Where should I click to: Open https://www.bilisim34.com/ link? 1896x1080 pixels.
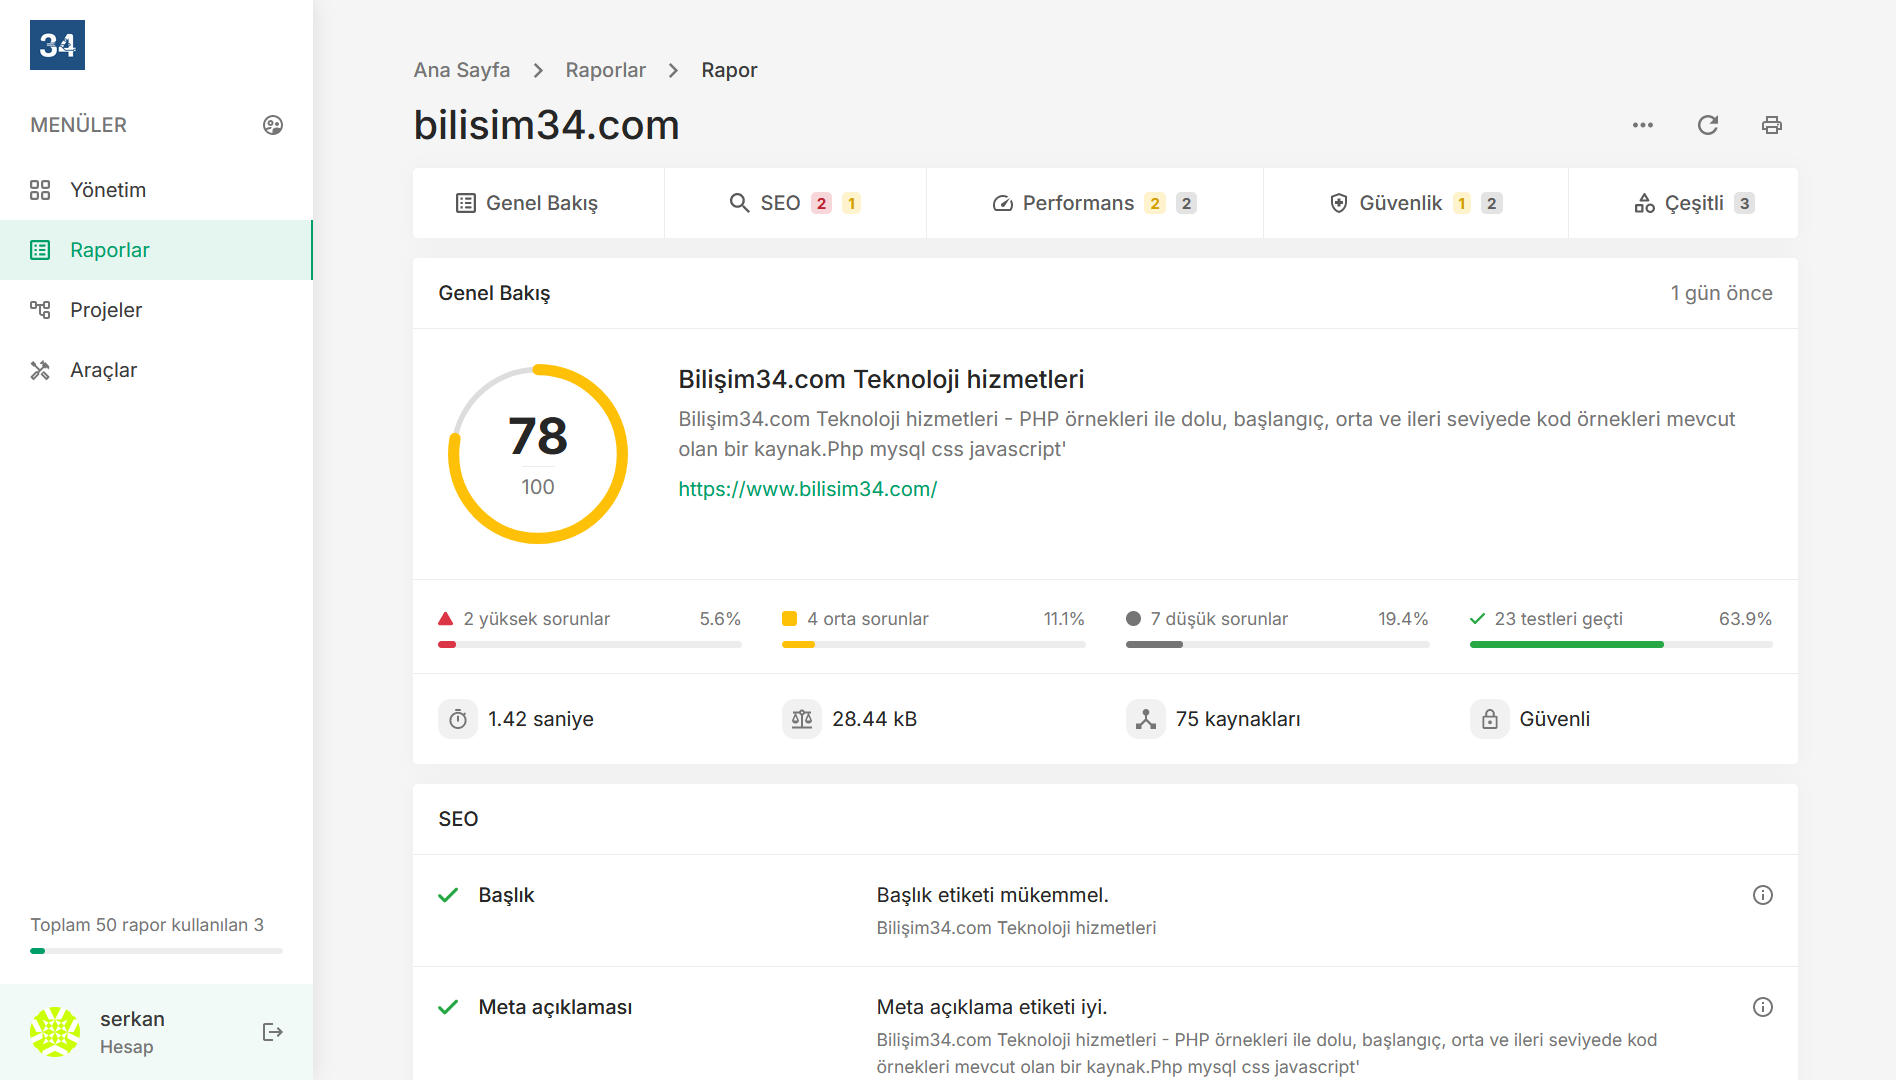[x=808, y=489]
